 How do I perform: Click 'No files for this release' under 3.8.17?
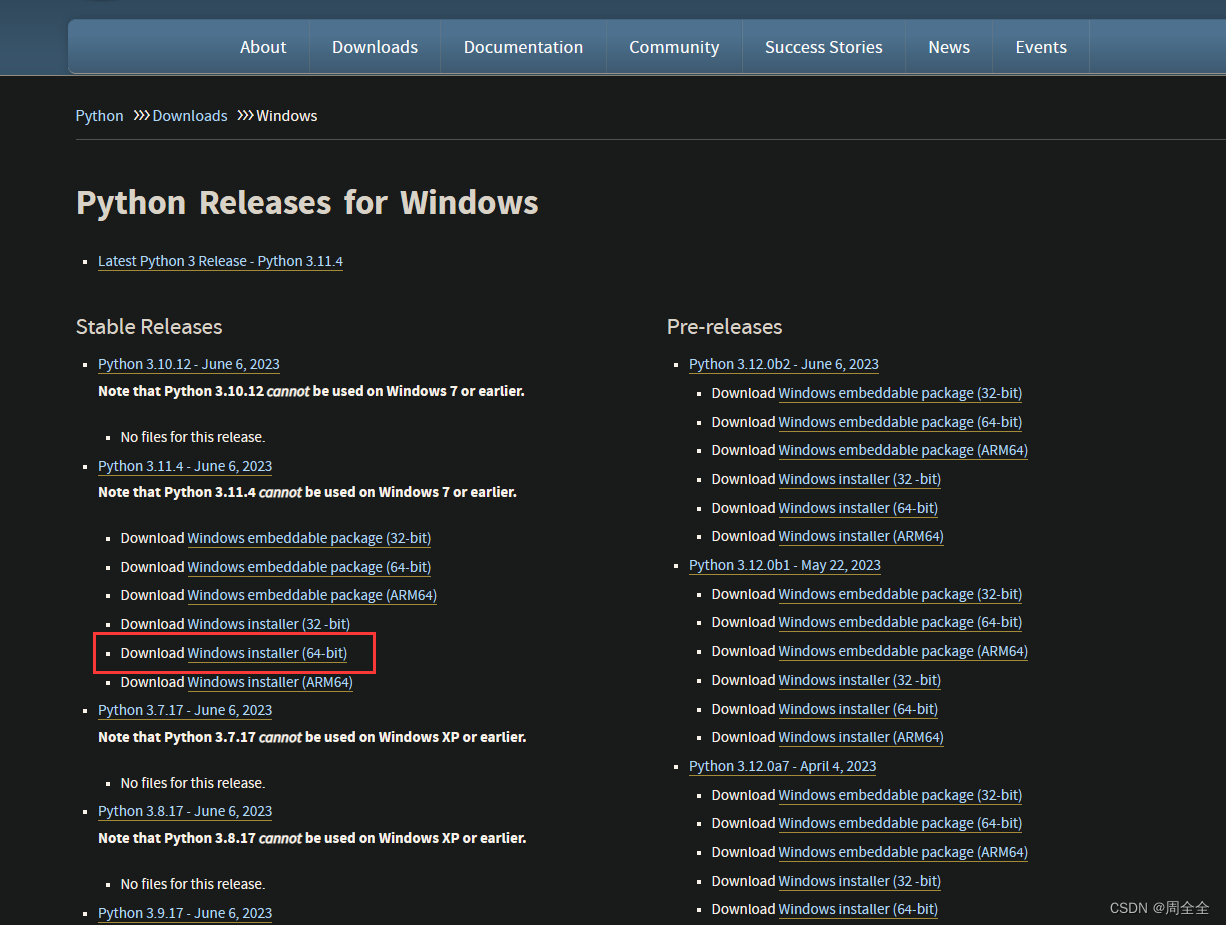coord(193,884)
